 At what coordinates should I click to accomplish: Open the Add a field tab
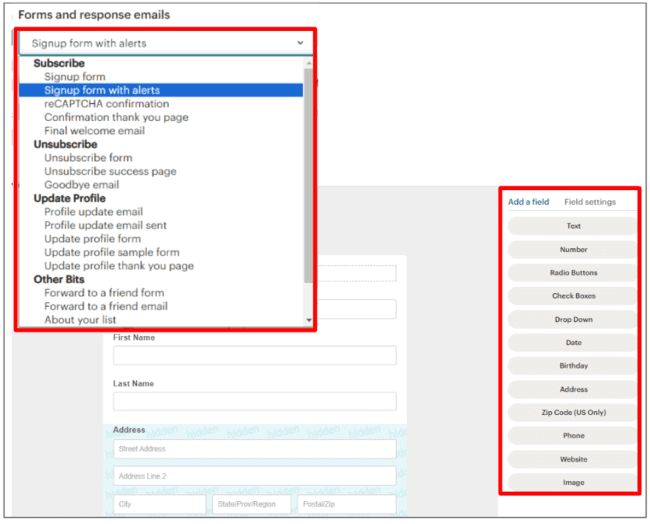tap(528, 202)
